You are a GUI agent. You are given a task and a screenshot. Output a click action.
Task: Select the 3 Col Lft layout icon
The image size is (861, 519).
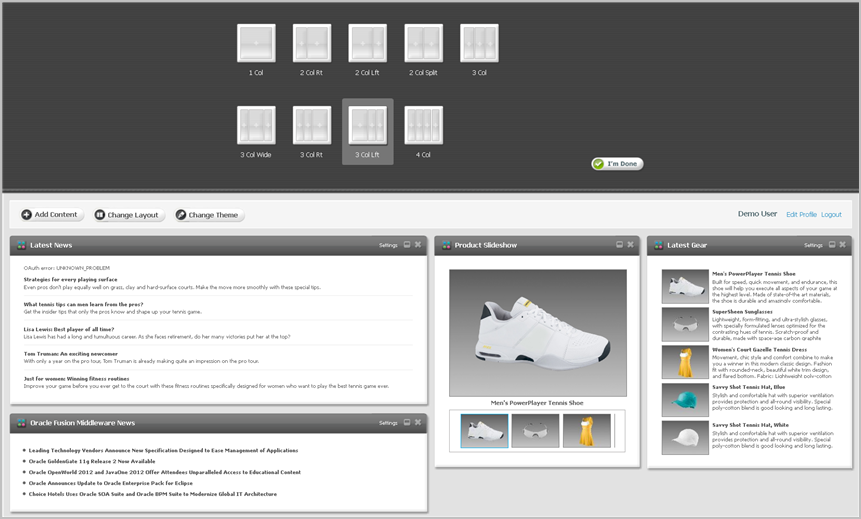pyautogui.click(x=367, y=125)
